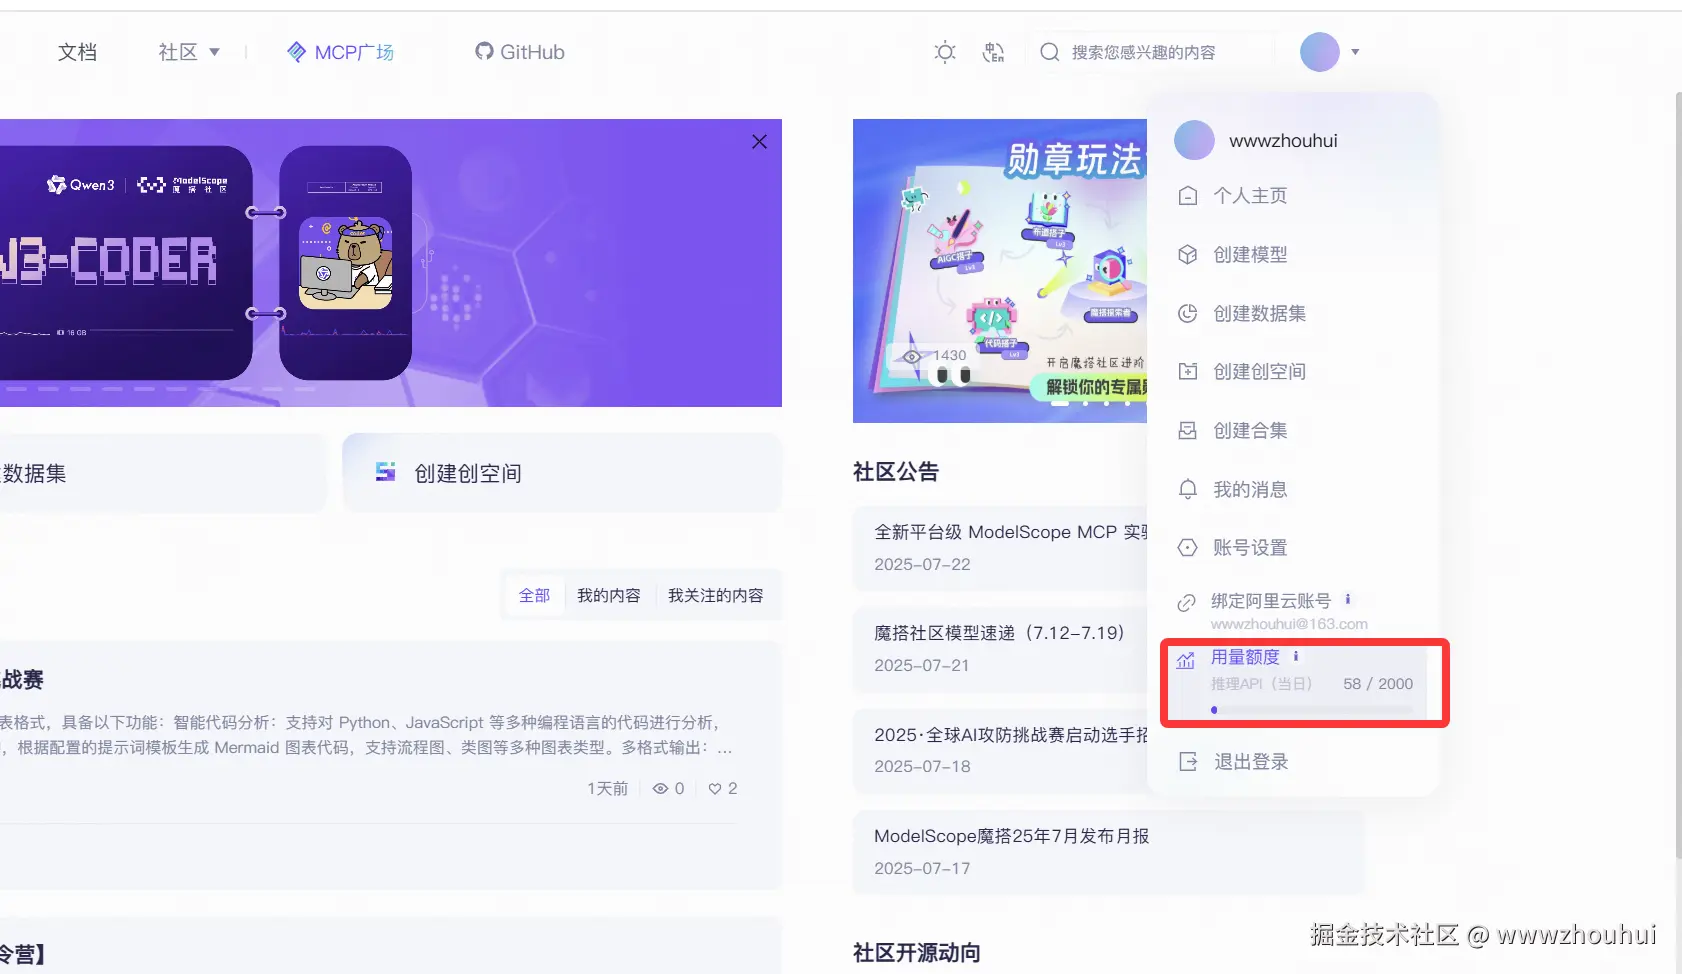Go to MCP广场
This screenshot has width=1682, height=974.
(354, 52)
